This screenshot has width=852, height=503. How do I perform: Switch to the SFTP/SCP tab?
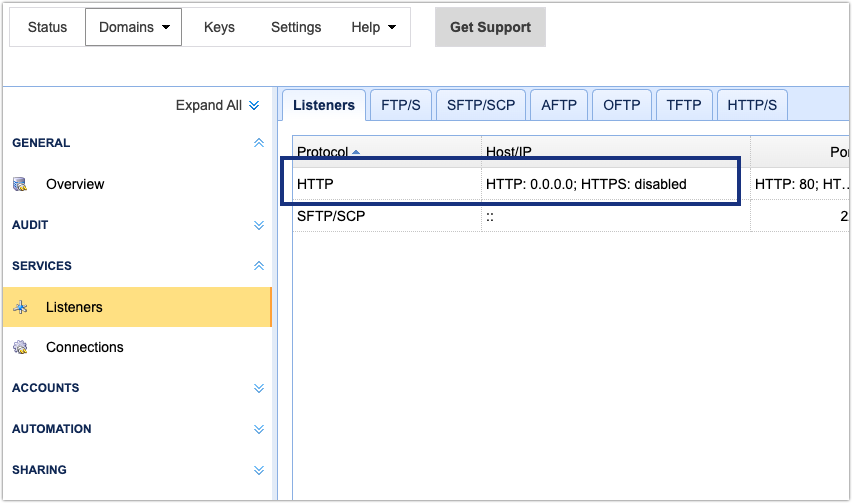coord(479,105)
